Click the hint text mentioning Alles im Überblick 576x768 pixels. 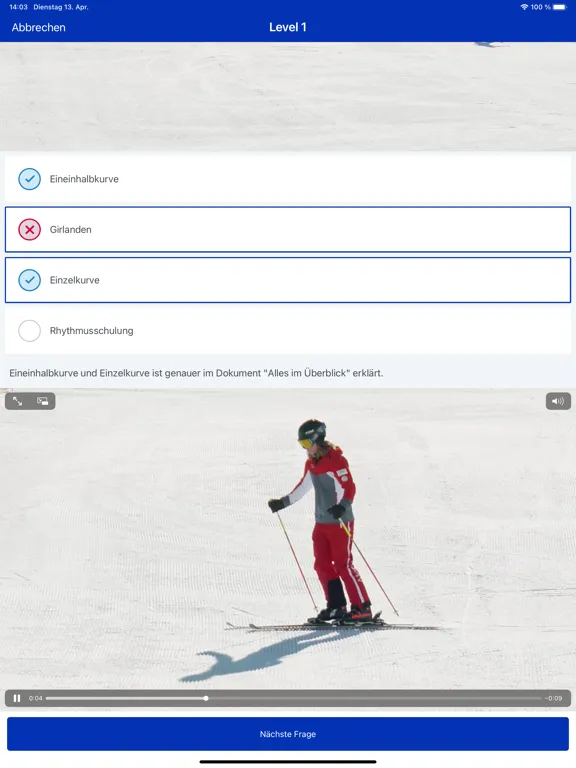pos(196,373)
